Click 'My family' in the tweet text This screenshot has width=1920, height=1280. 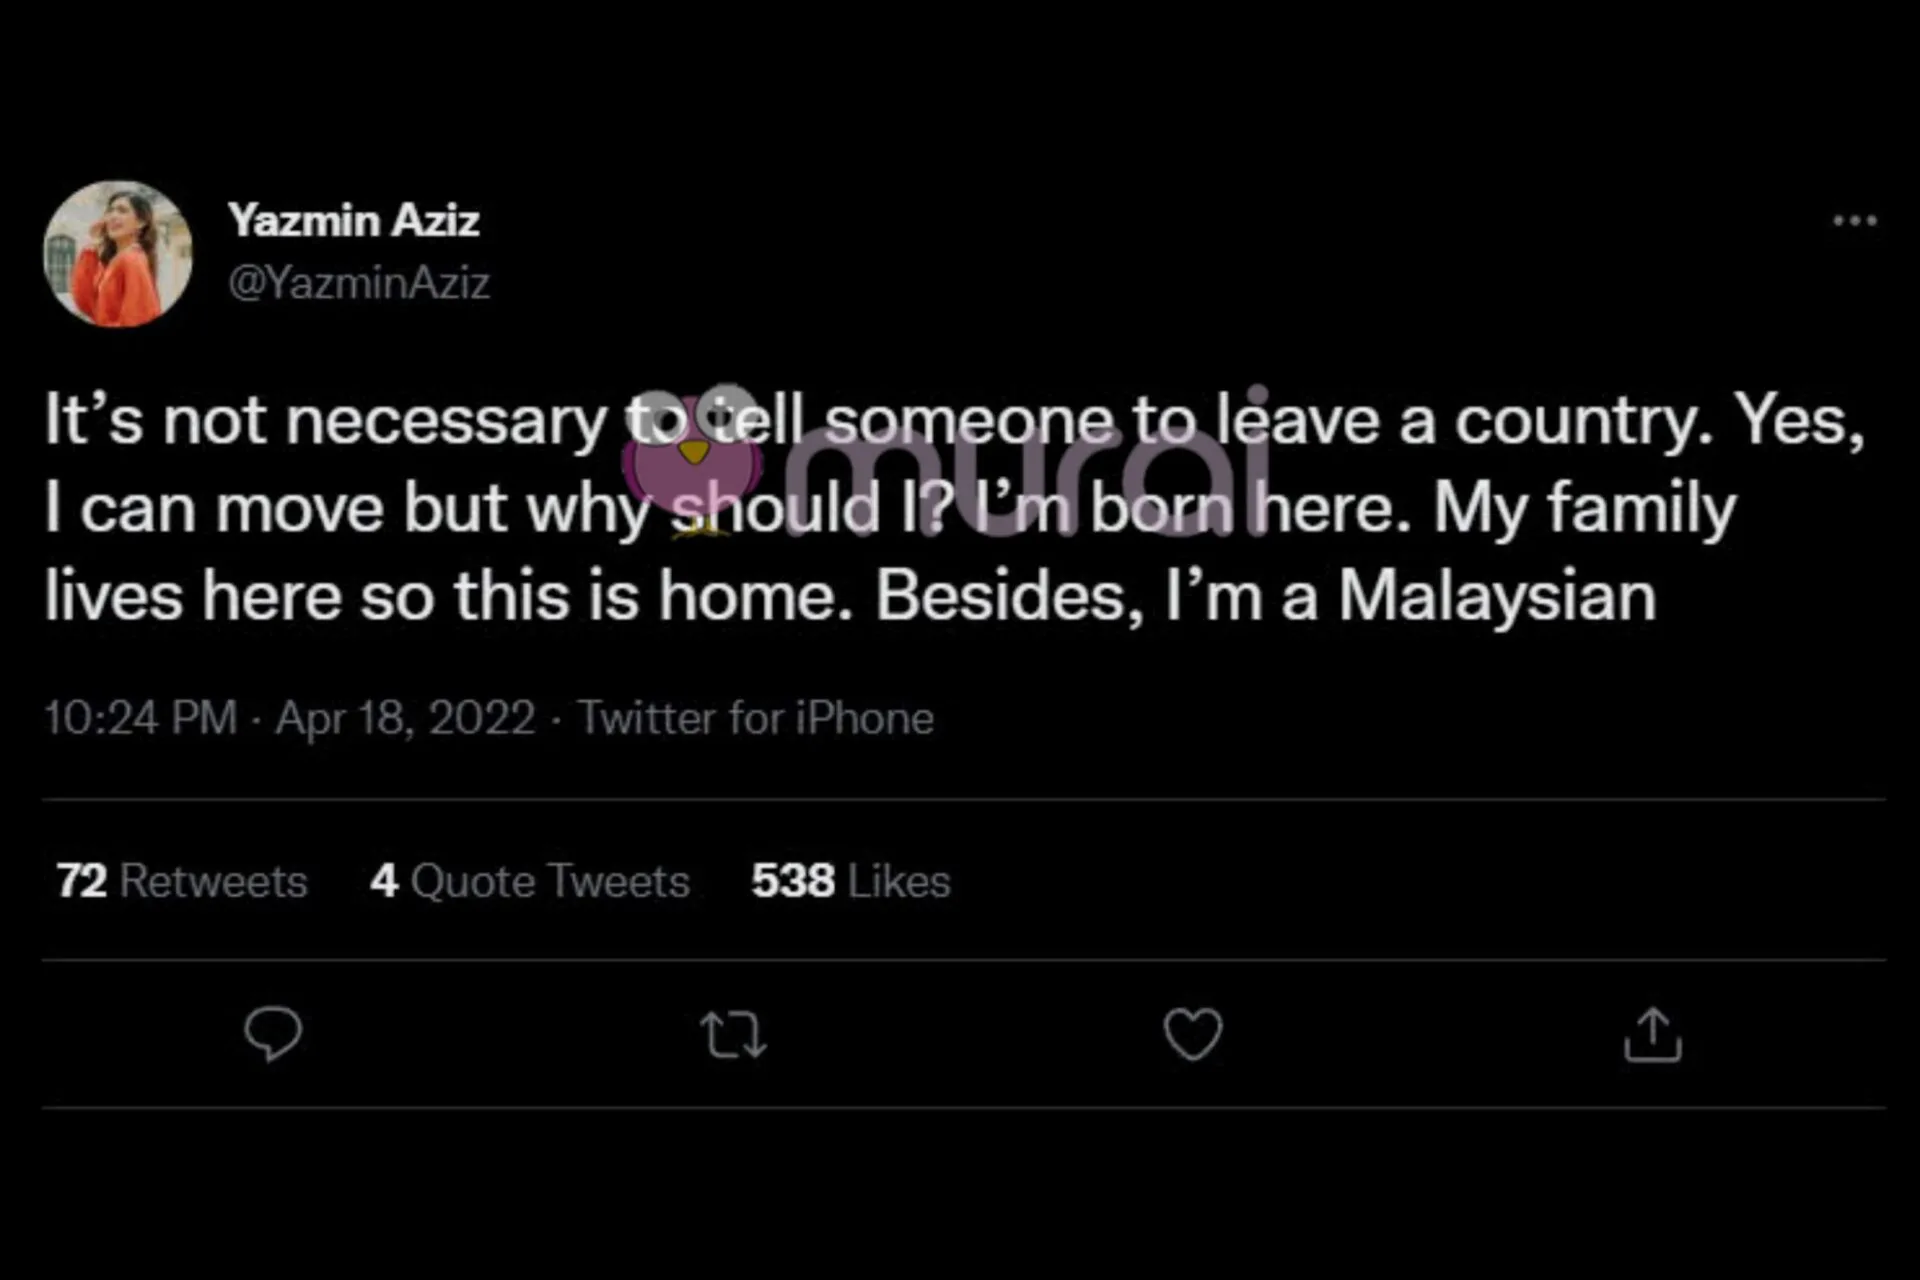pyautogui.click(x=1585, y=509)
